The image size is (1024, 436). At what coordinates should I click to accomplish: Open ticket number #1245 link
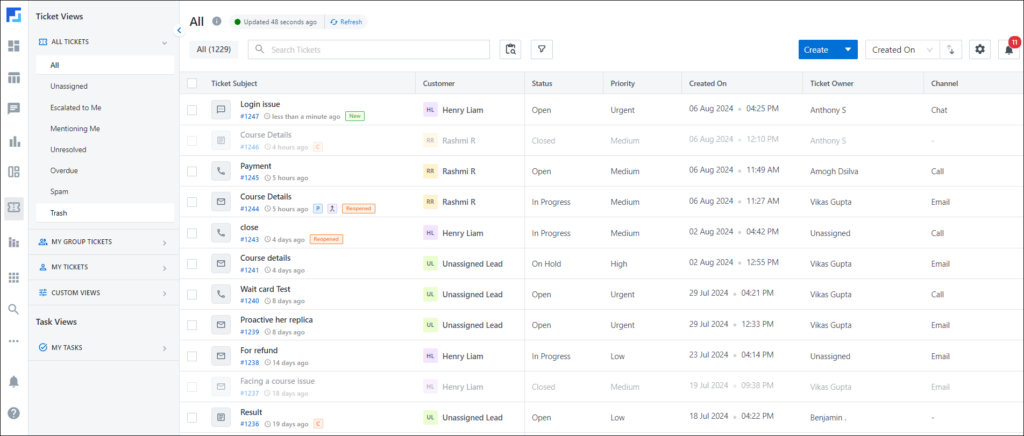coord(250,178)
